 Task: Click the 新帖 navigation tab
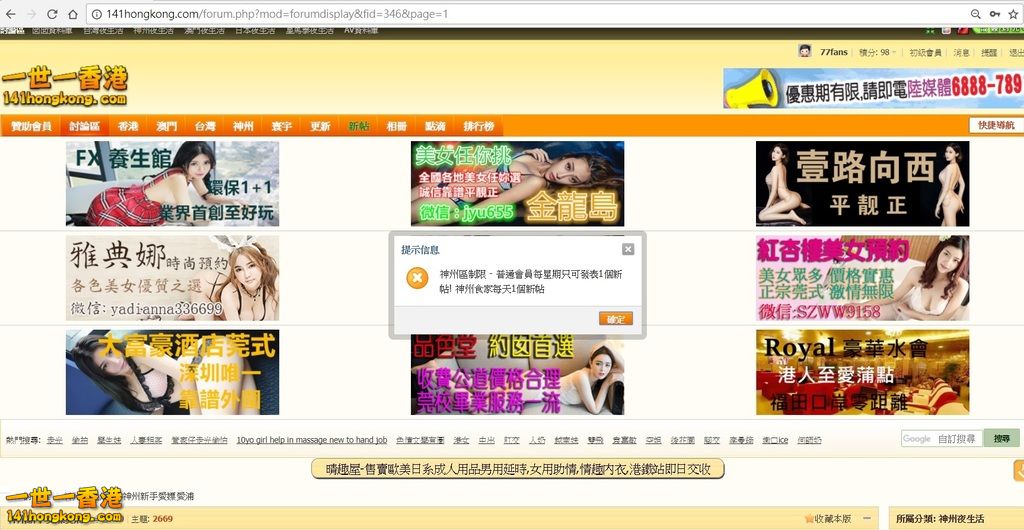pos(358,127)
